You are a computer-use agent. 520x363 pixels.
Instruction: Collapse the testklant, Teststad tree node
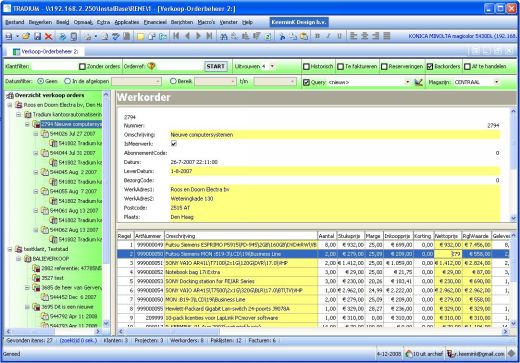click(x=10, y=249)
